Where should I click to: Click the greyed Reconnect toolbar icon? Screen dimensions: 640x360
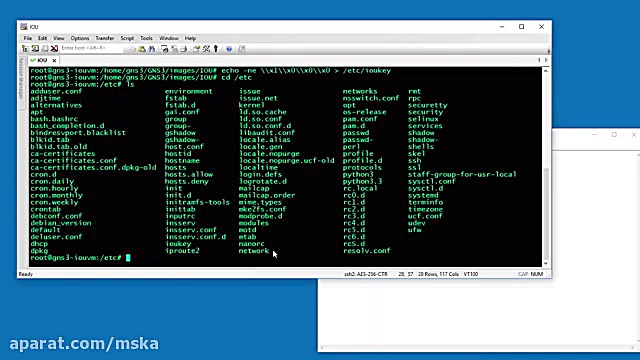coord(44,49)
